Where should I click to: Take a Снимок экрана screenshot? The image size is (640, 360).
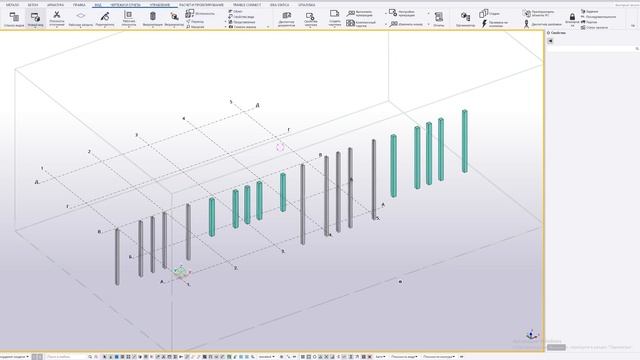coord(242,27)
